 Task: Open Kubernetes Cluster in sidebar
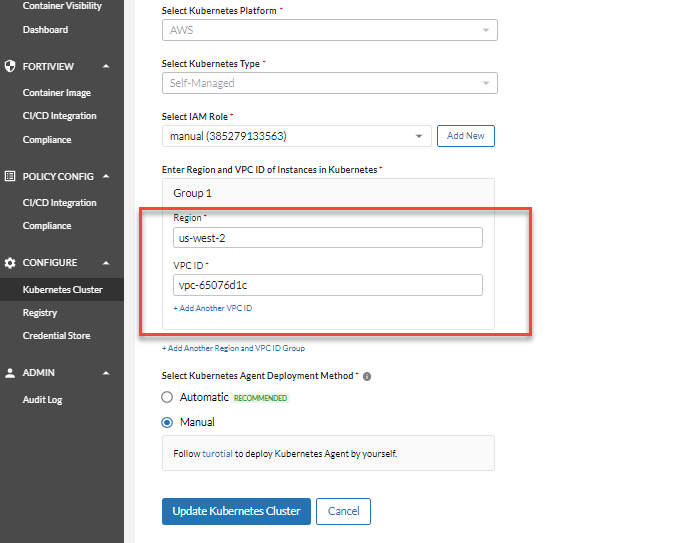click(63, 290)
